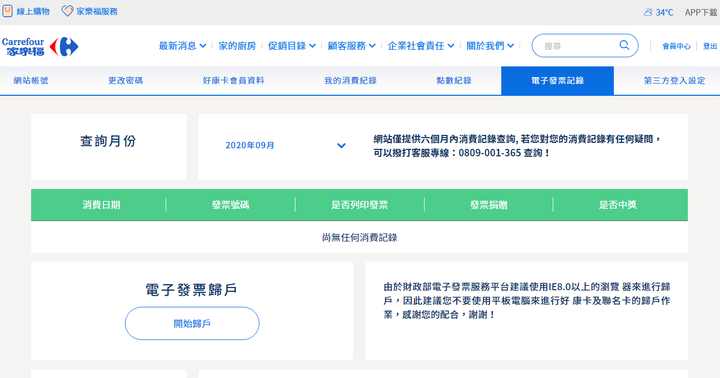Viewport: 720px width, 378px height.
Task: Click the 34°C temperature text
Action: click(x=664, y=12)
